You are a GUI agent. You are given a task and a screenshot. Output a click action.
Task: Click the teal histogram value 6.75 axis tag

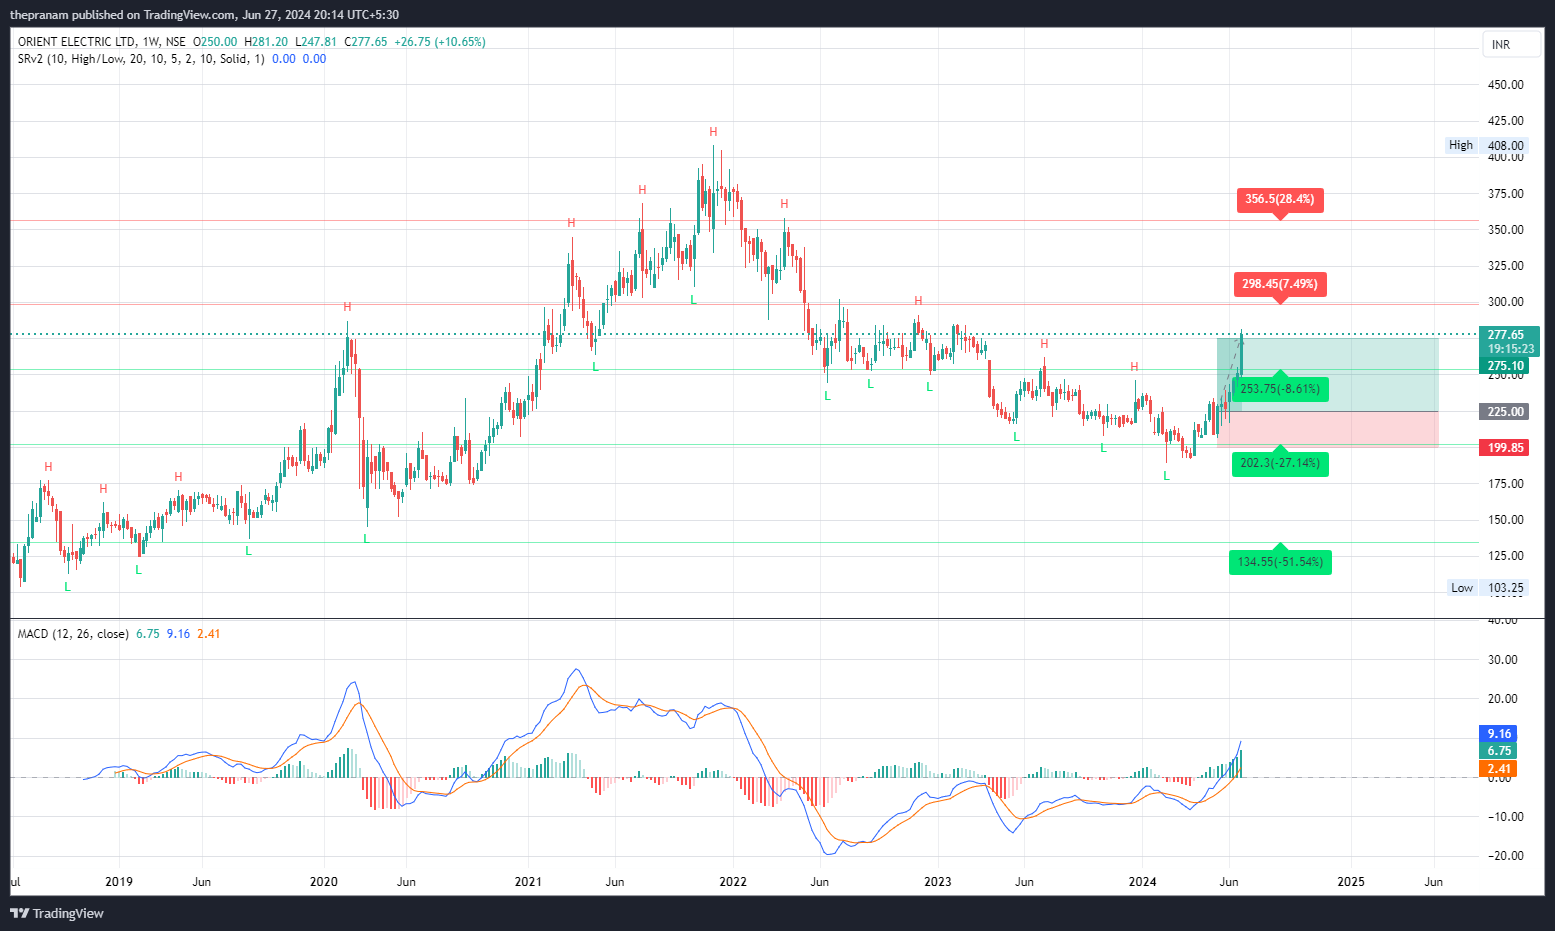(x=1498, y=751)
